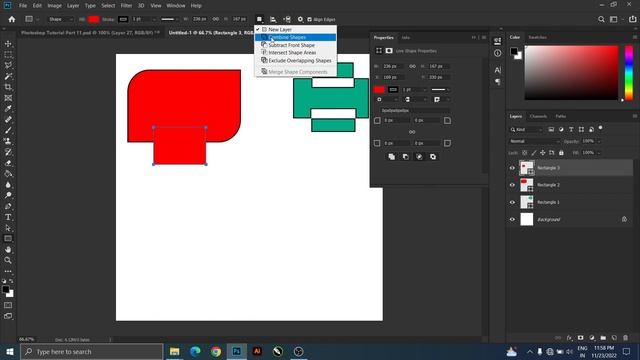Select the Brush tool
This screenshot has width=640, height=360.
pos(8,130)
